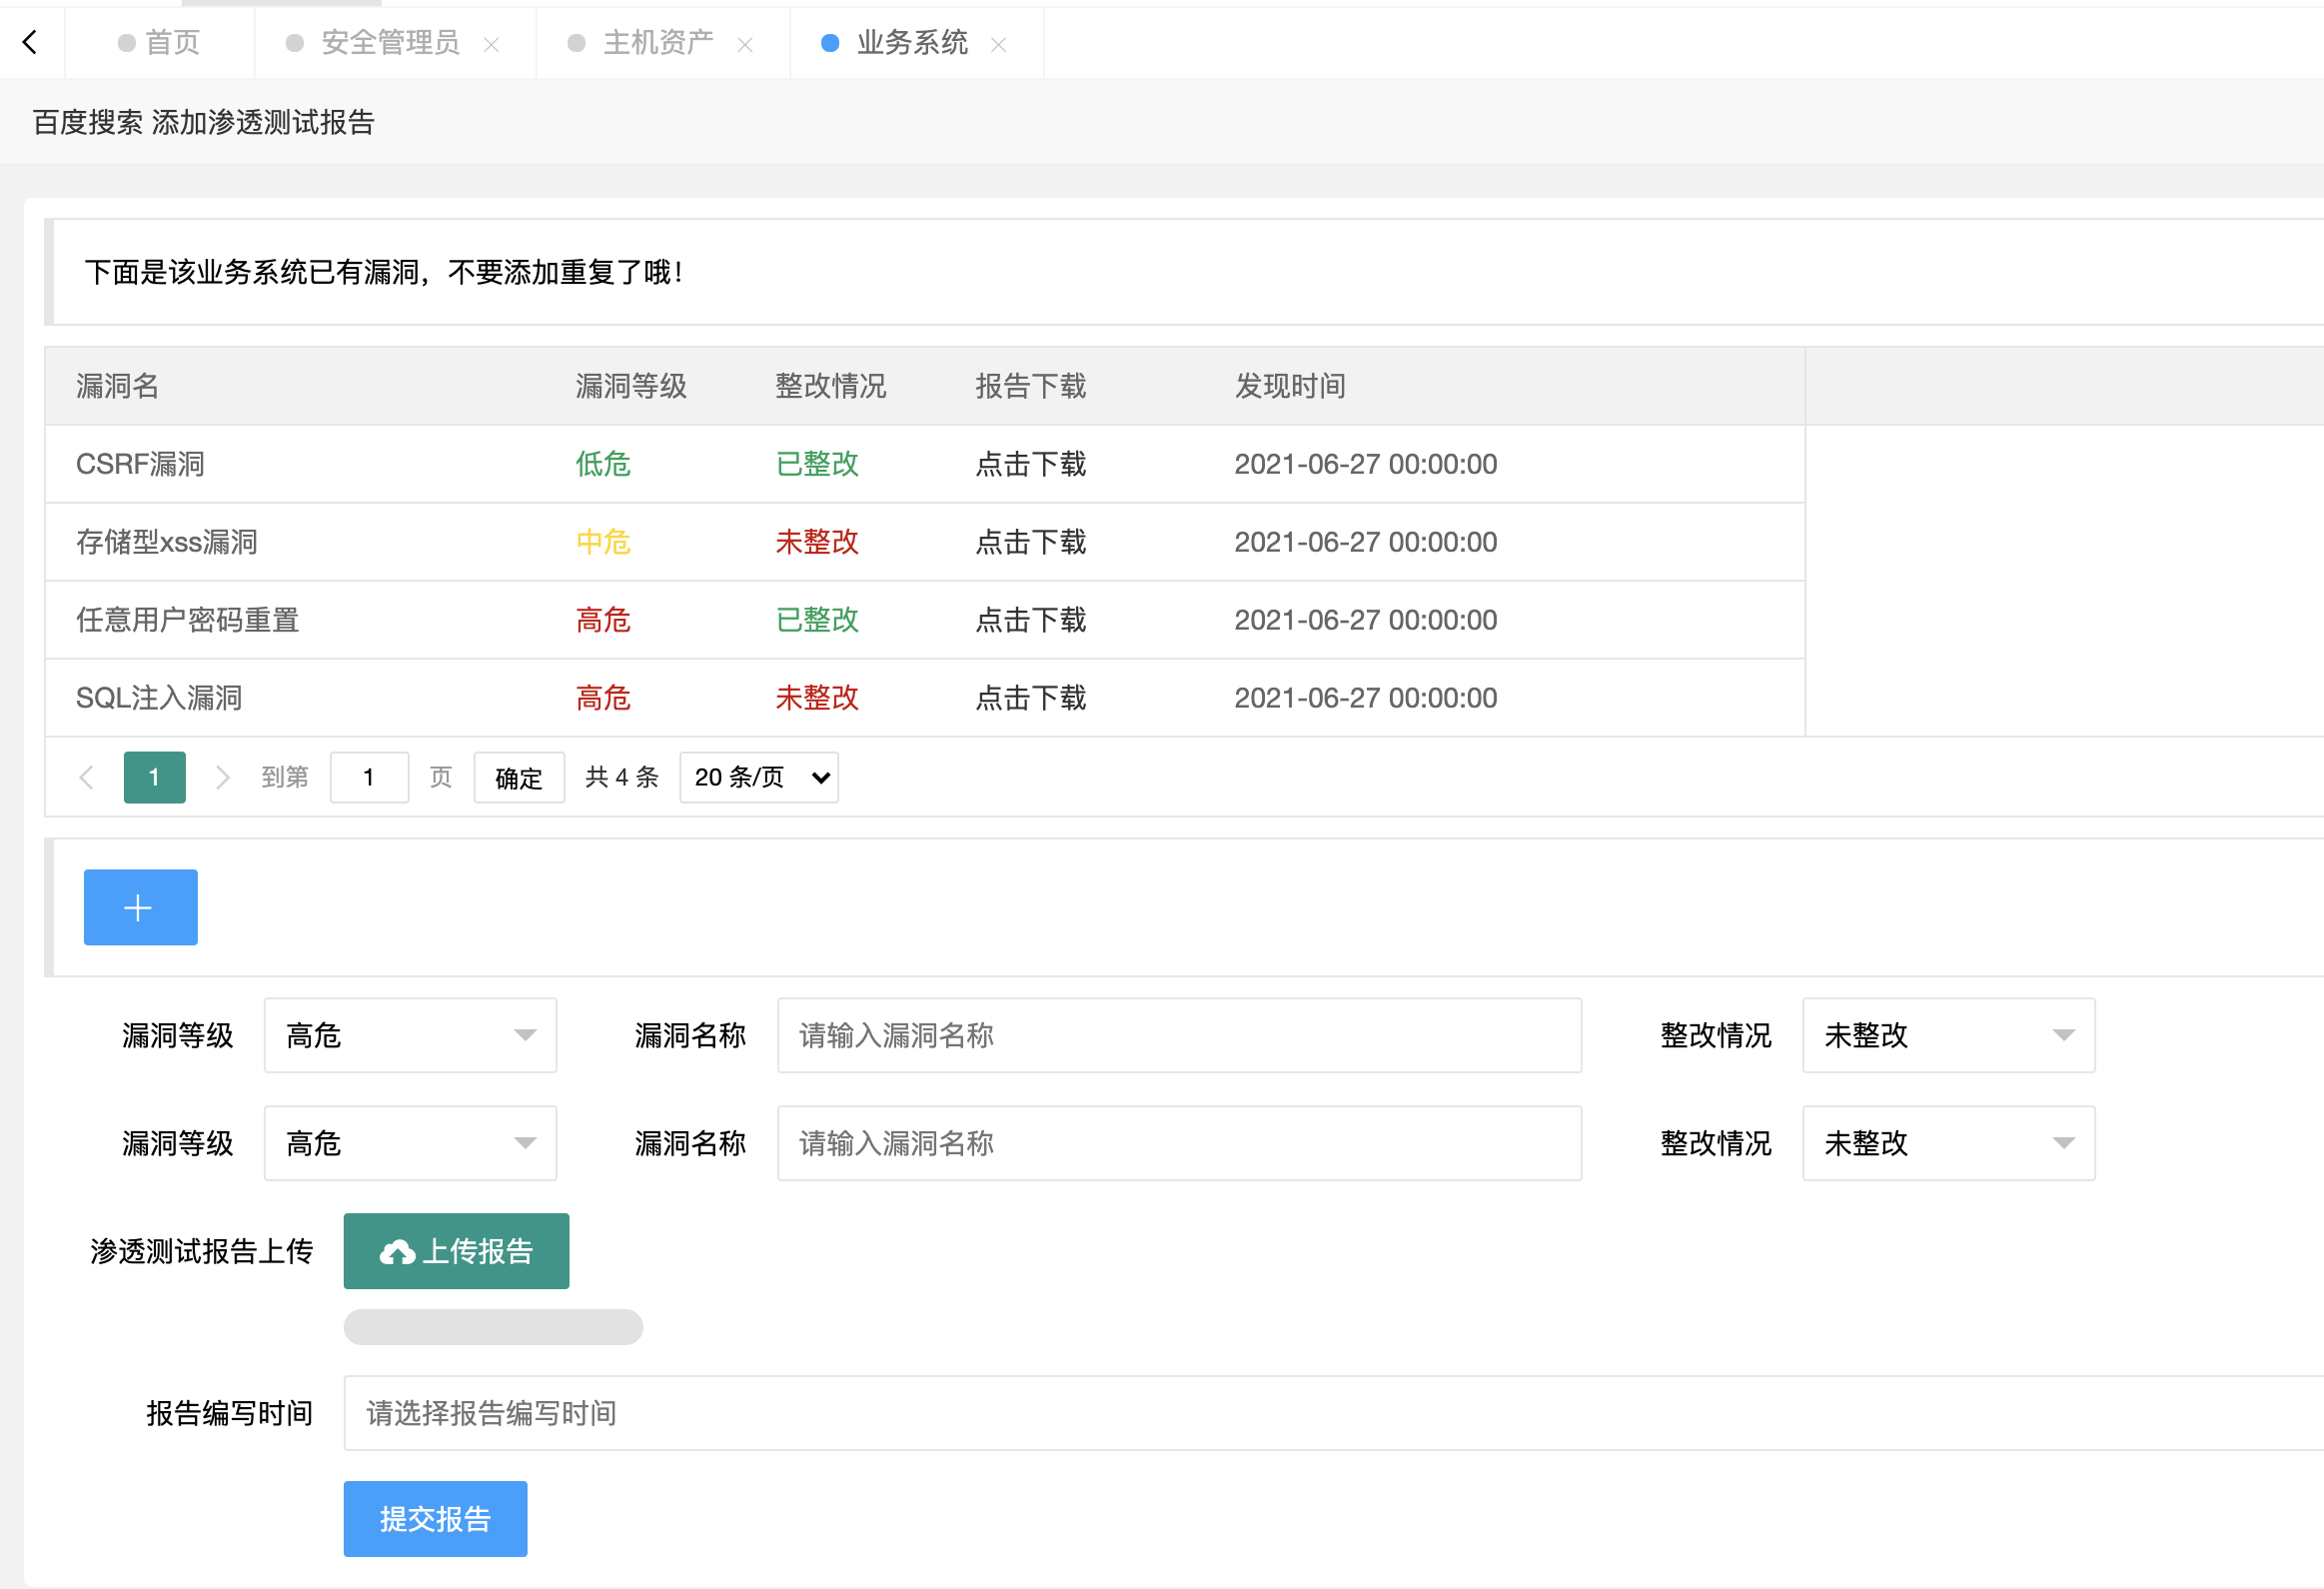The width and height of the screenshot is (2324, 1589).
Task: Open first row 漏洞等级 dropdown
Action: point(410,1035)
